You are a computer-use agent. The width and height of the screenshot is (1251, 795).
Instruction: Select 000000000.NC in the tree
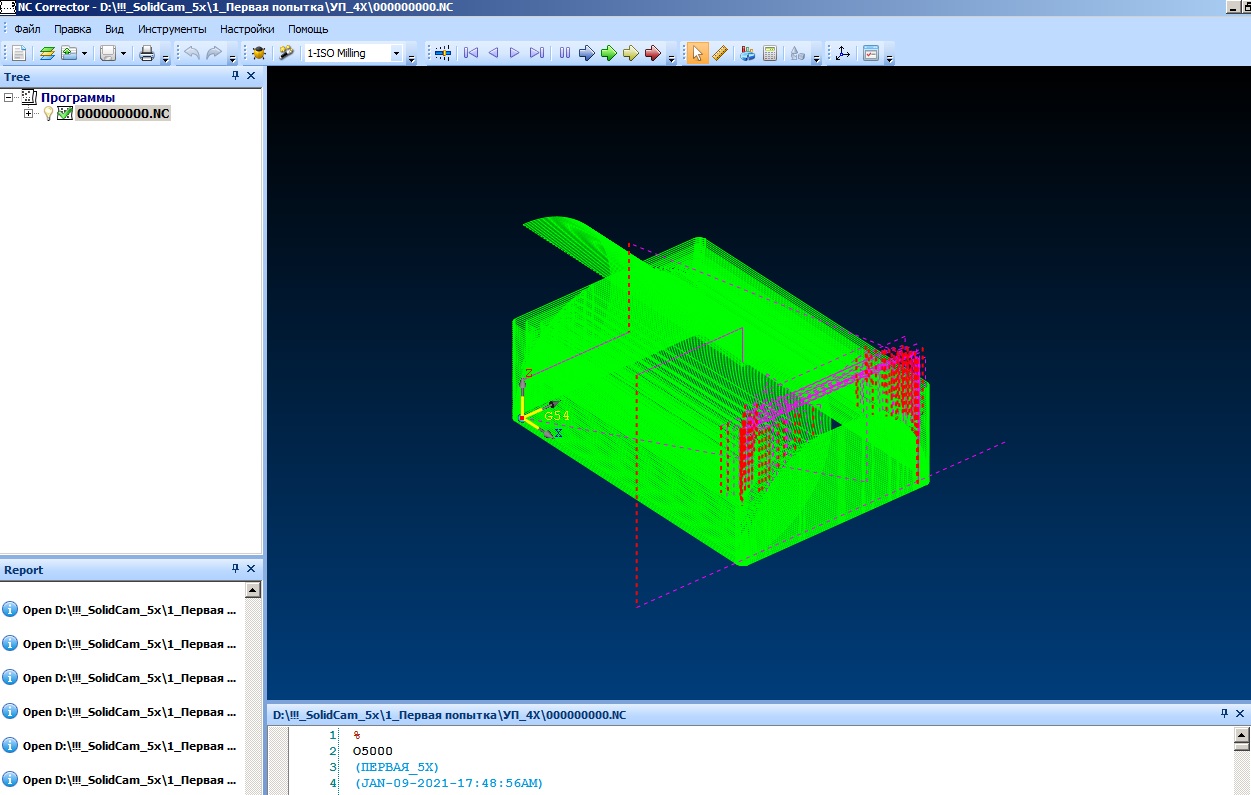click(x=123, y=114)
